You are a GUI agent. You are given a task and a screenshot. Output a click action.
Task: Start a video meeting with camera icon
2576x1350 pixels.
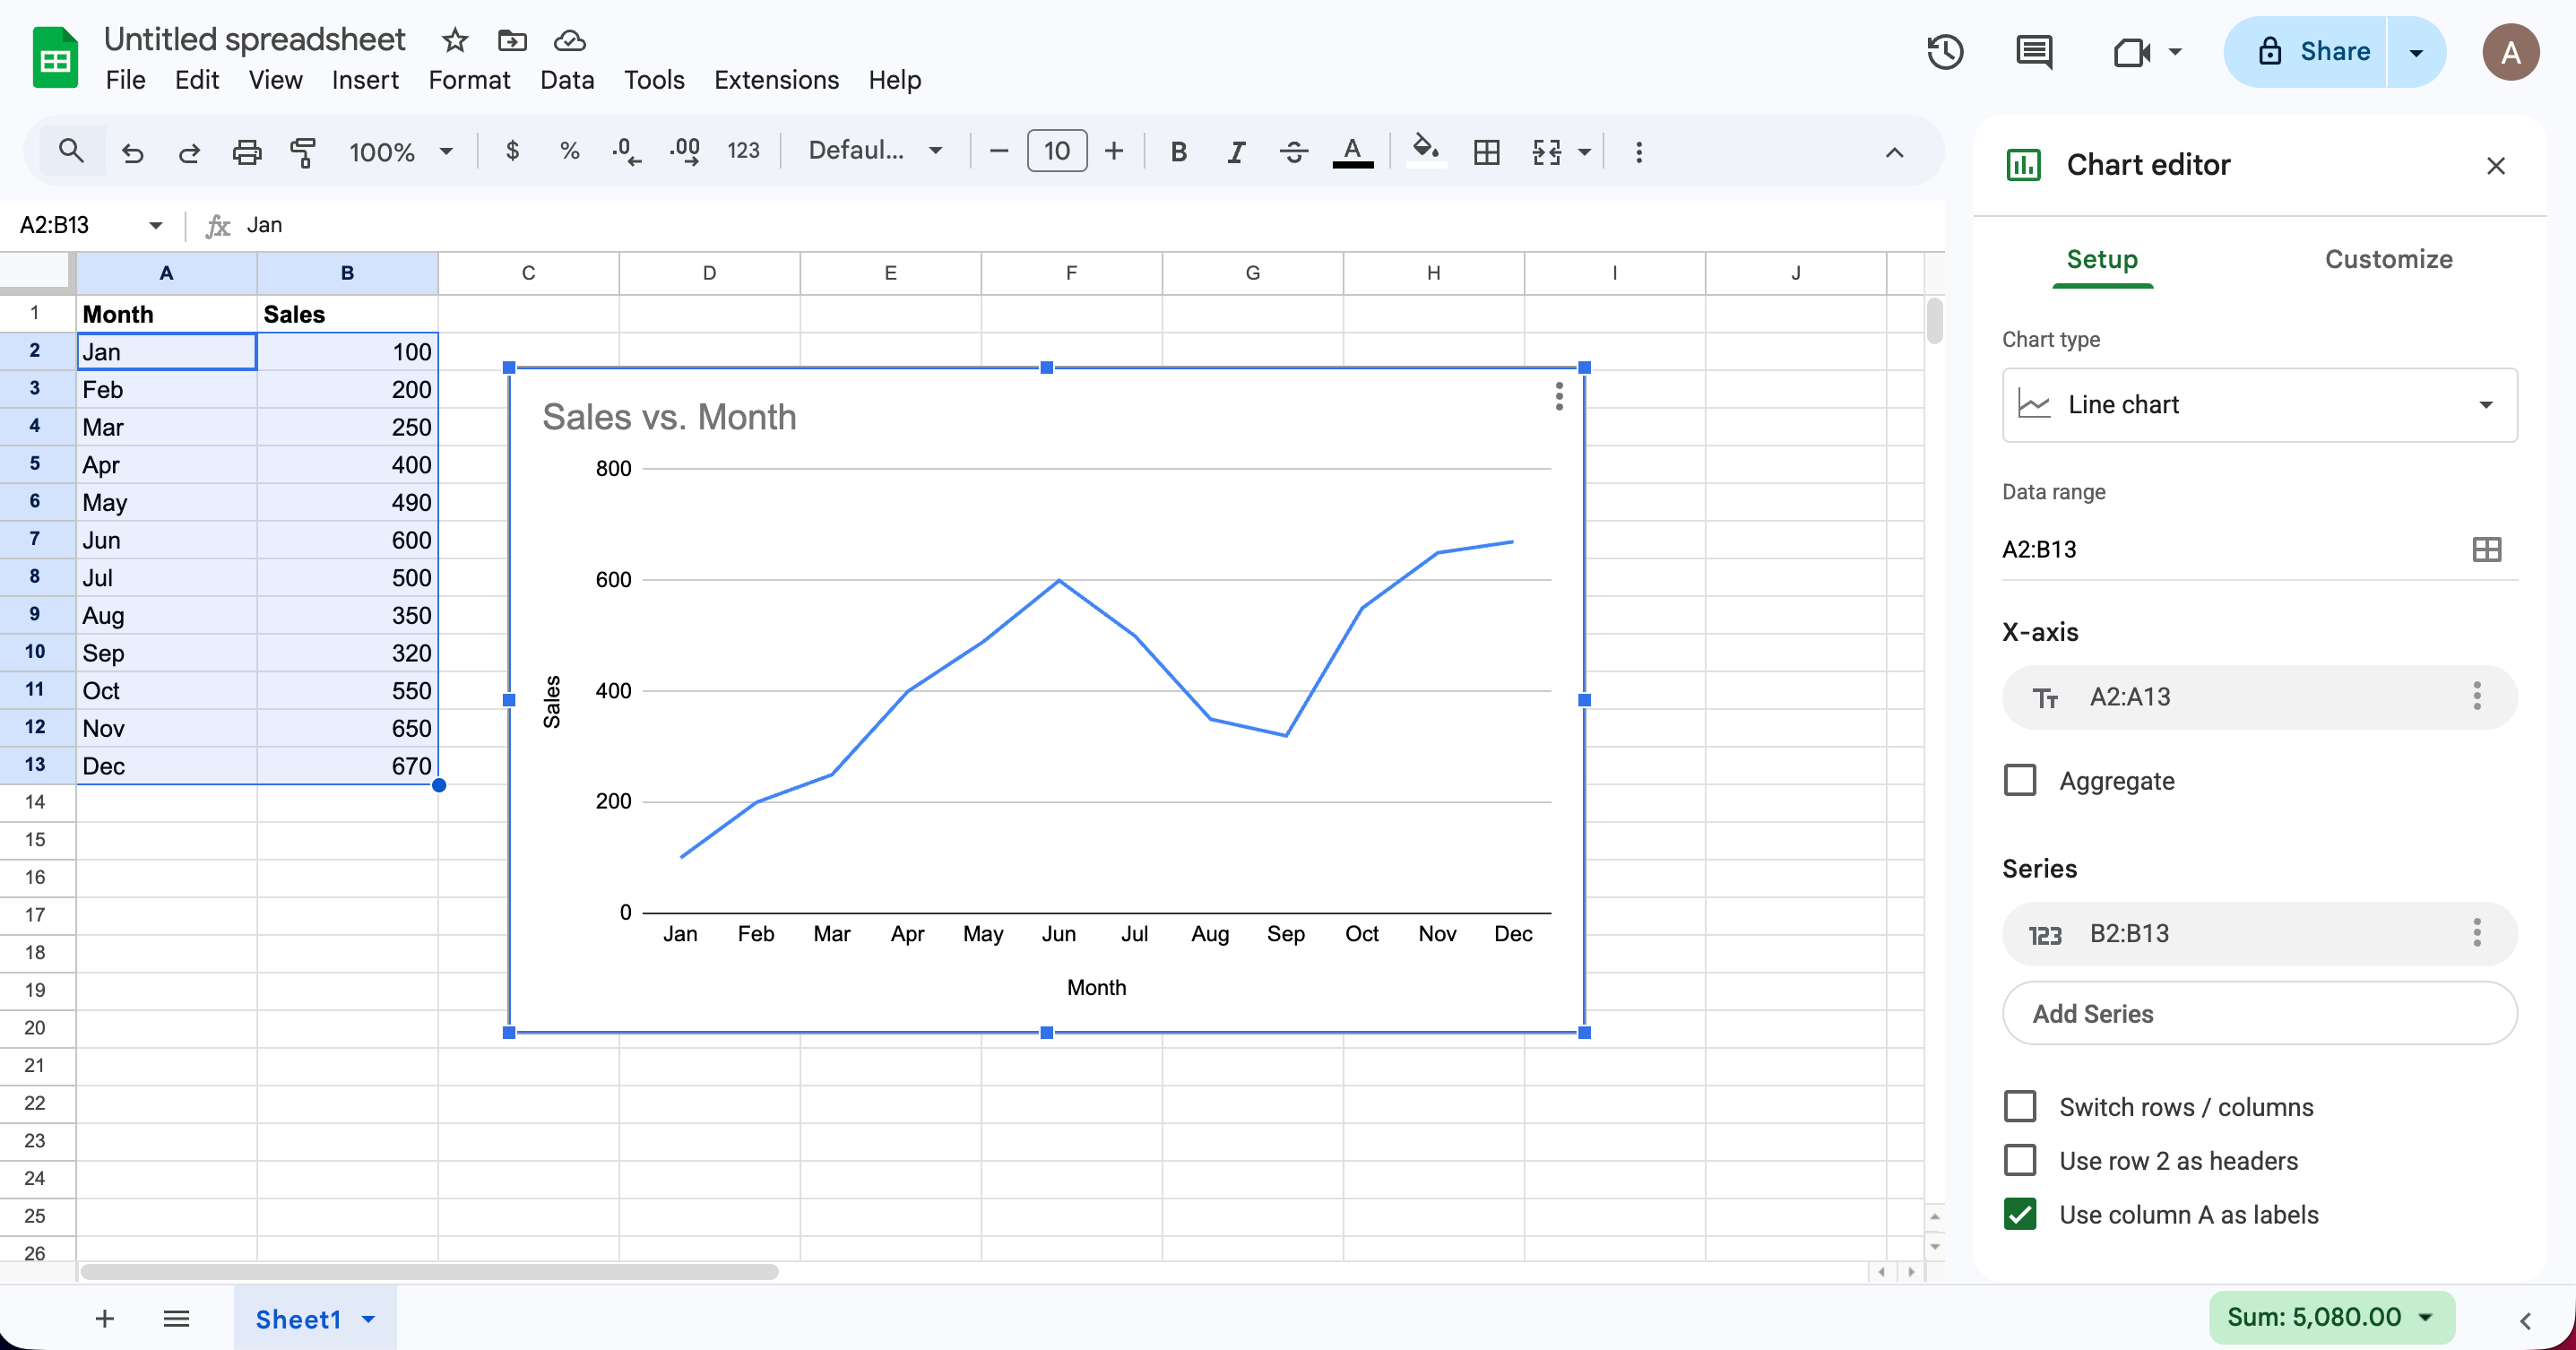tap(2132, 51)
